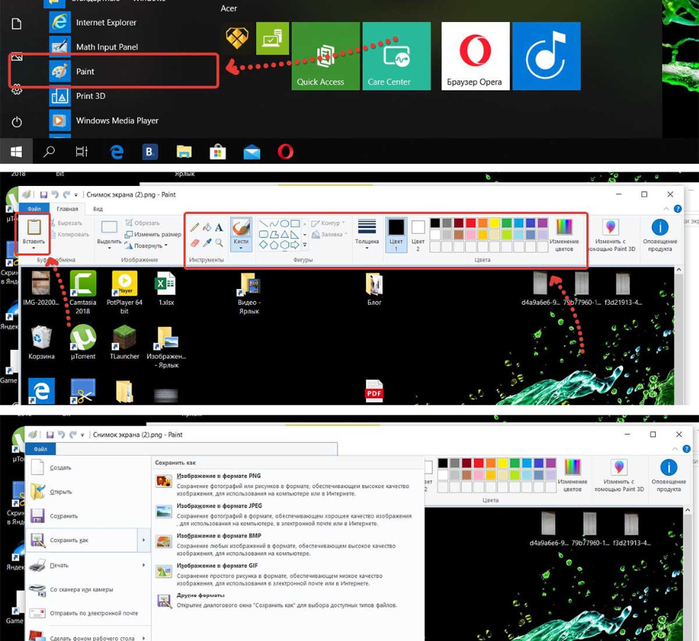Open Microsoft Edge from the taskbar
The width and height of the screenshot is (699, 641).
117,152
